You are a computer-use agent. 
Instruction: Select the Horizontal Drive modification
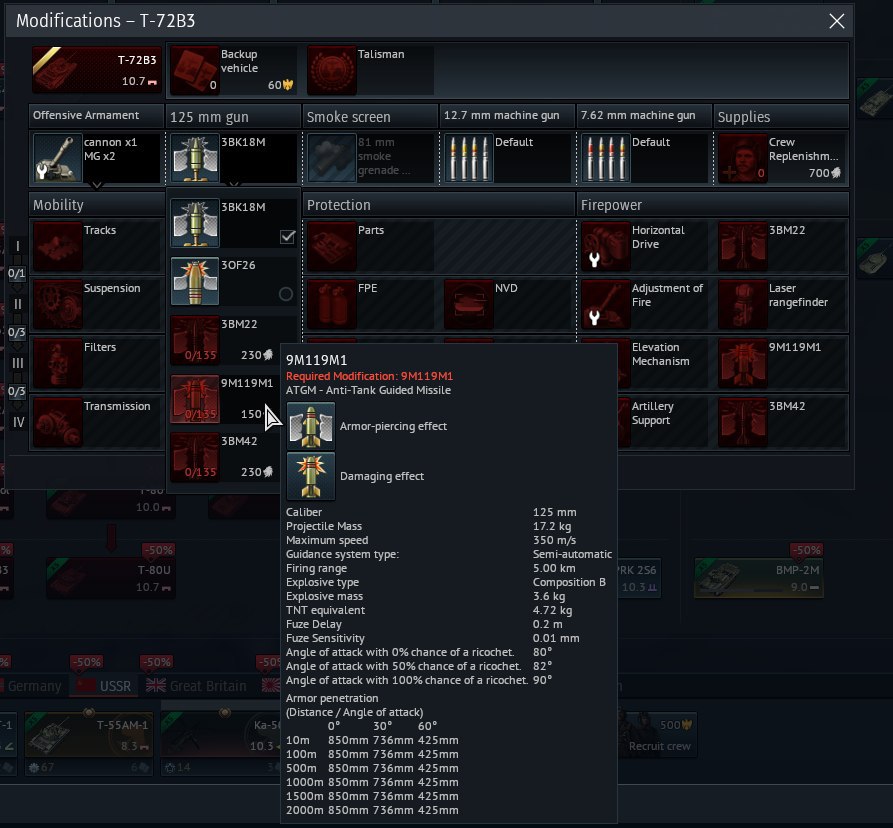click(644, 246)
